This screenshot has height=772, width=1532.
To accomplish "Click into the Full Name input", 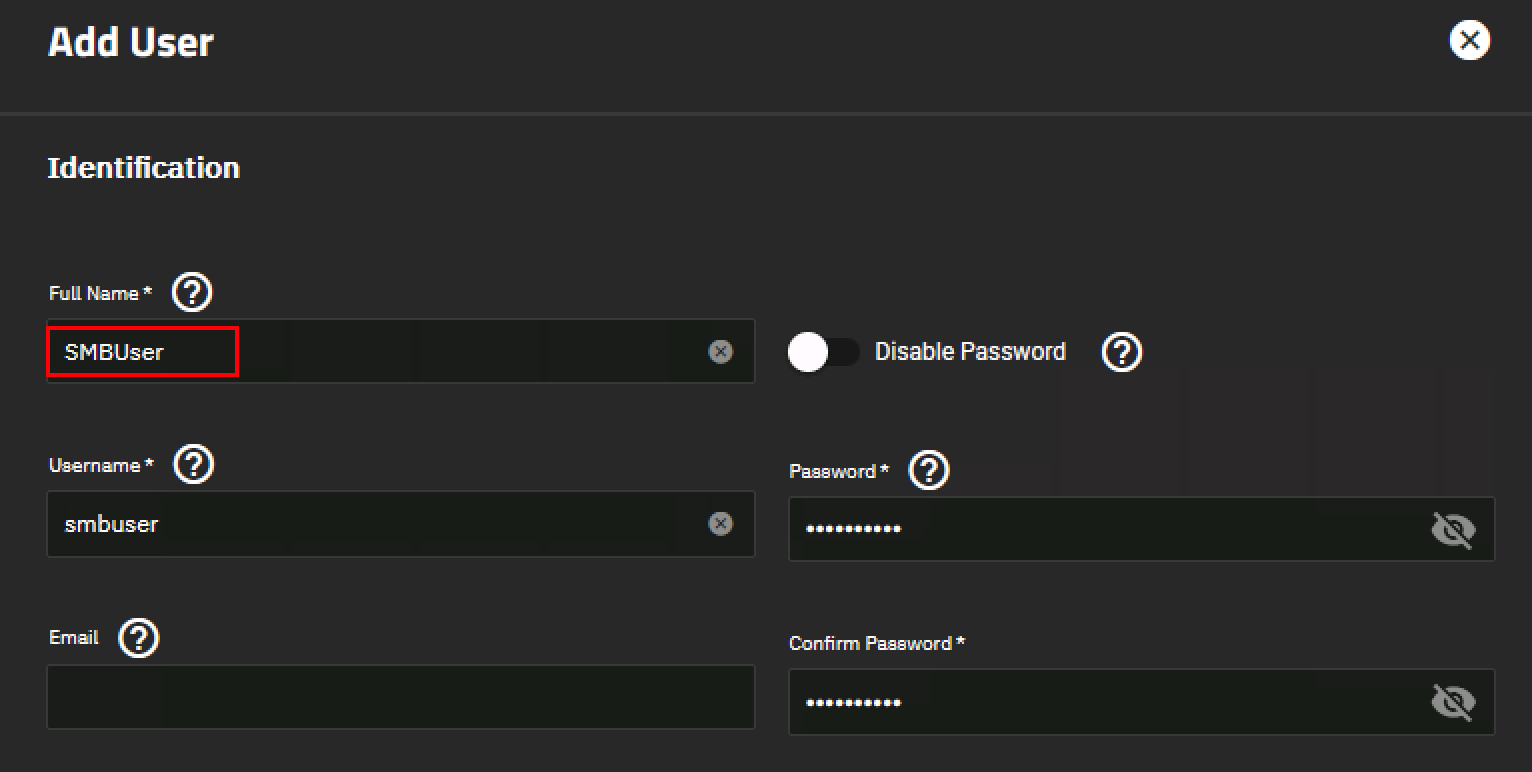I will click(x=380, y=352).
